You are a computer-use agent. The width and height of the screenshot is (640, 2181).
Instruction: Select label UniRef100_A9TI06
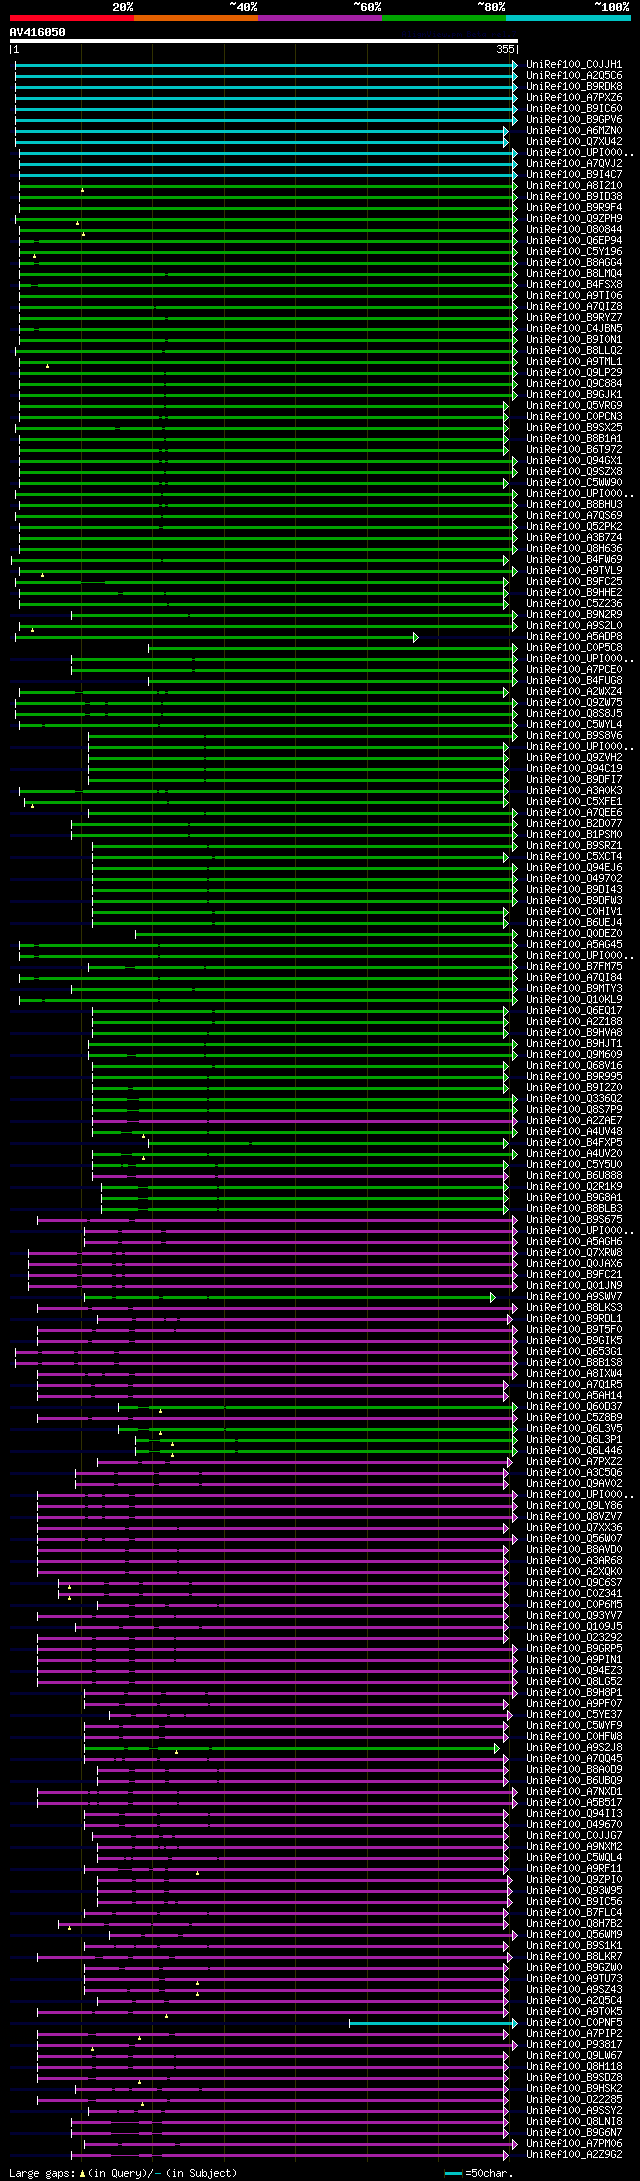tap(574, 295)
